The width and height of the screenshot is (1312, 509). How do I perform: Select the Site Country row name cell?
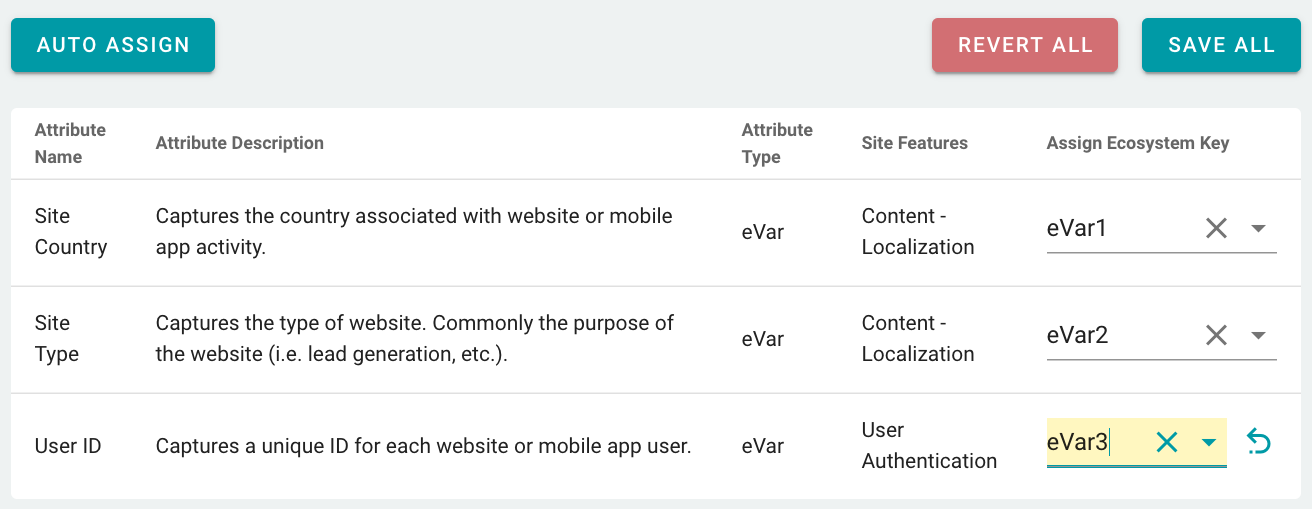pyautogui.click(x=71, y=231)
